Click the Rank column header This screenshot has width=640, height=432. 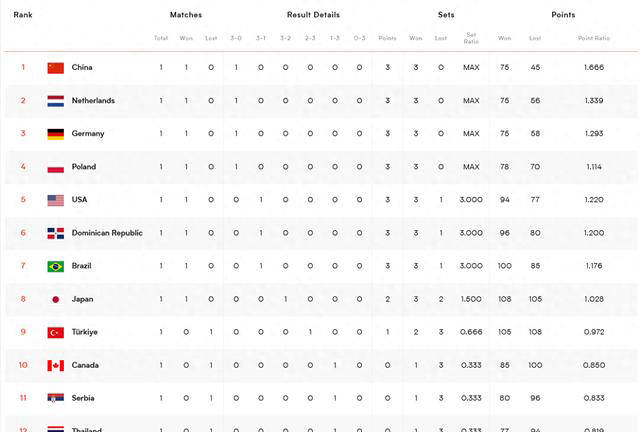tap(23, 15)
